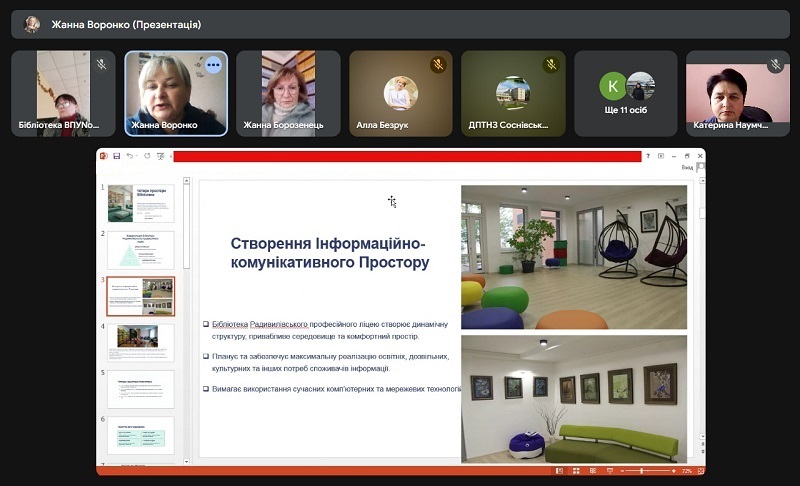
Task: Click the PowerPoint Help question mark icon
Action: (x=648, y=156)
